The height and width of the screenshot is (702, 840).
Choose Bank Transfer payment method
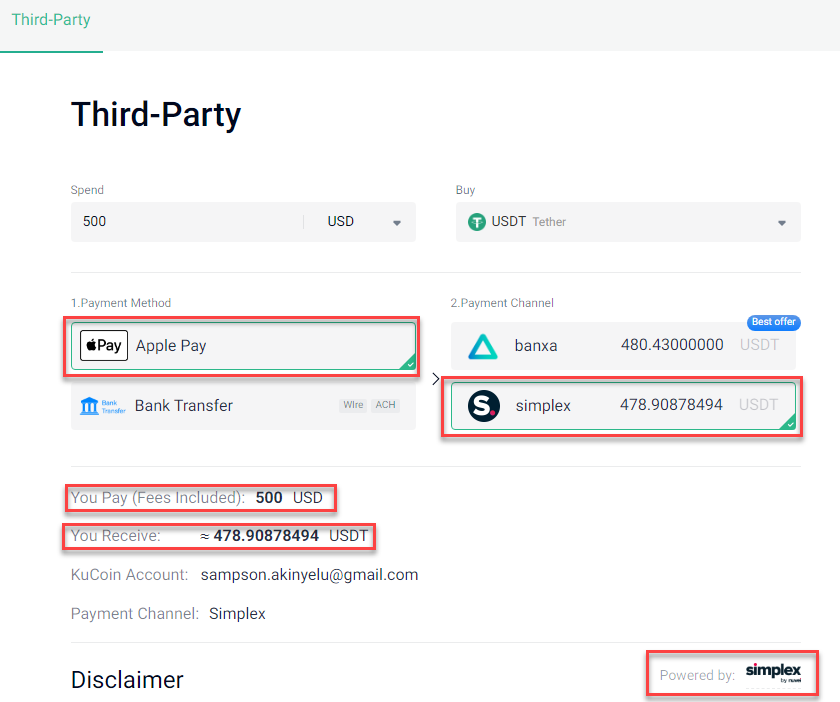[x=243, y=406]
